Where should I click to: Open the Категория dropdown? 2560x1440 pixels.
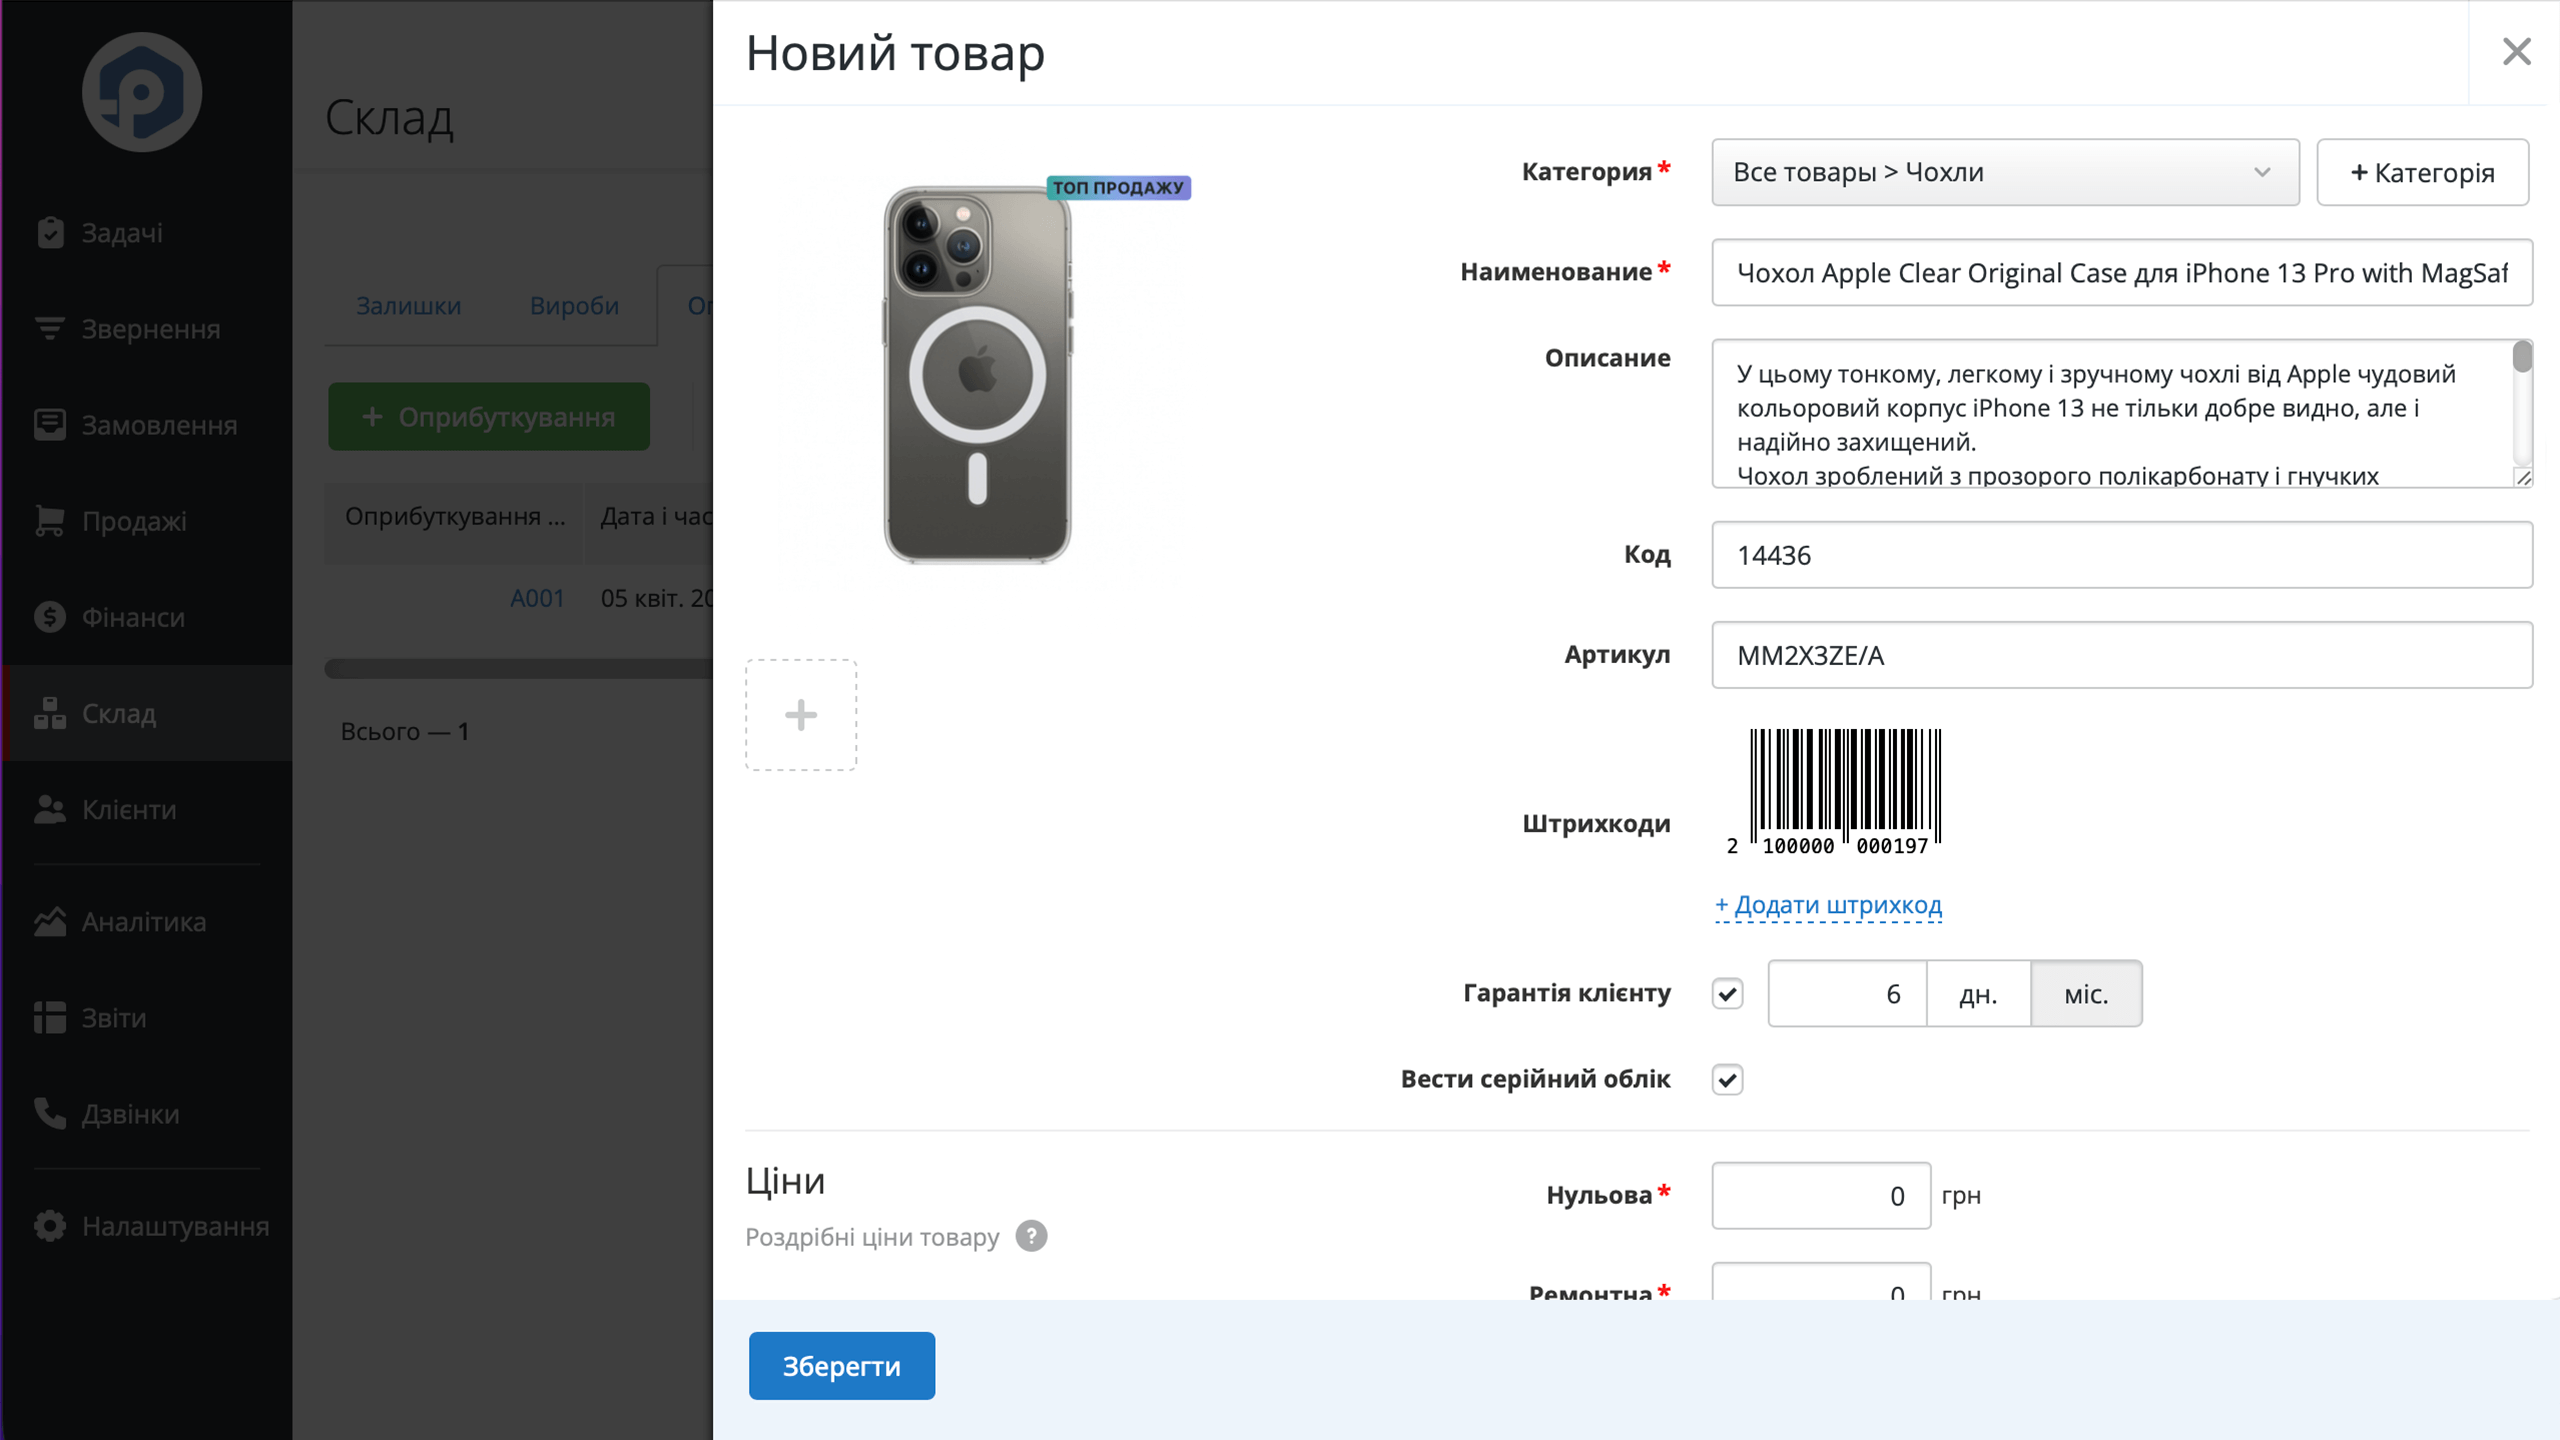pos(2005,172)
